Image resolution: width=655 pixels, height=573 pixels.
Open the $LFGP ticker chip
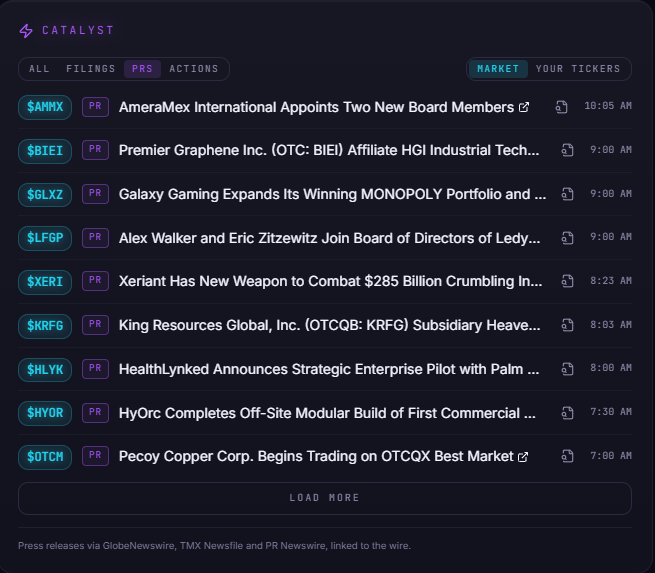(x=45, y=238)
